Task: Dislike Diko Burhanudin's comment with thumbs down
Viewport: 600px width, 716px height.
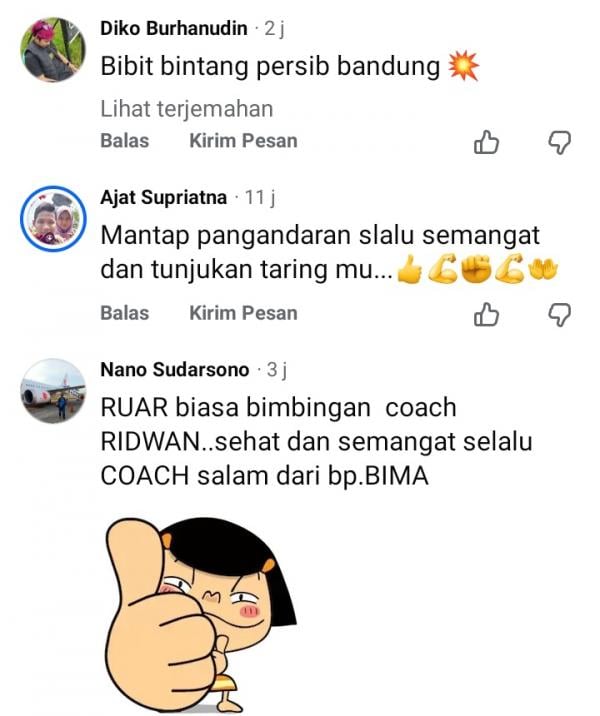Action: [x=559, y=143]
